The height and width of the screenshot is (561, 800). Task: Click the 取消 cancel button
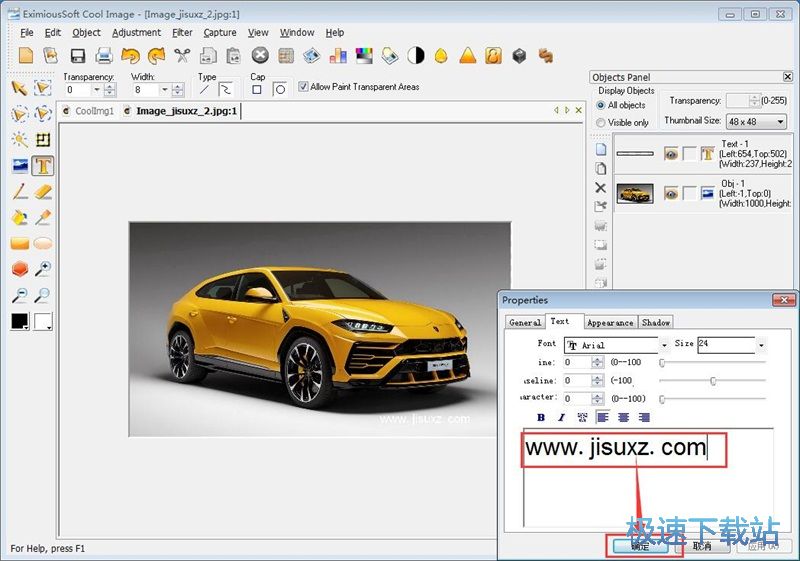click(x=702, y=546)
